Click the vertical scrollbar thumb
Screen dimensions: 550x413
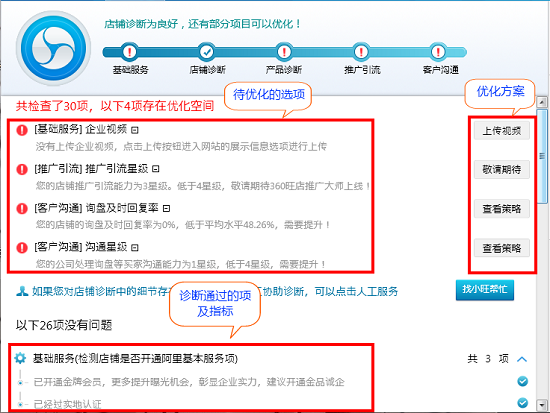coord(542,156)
